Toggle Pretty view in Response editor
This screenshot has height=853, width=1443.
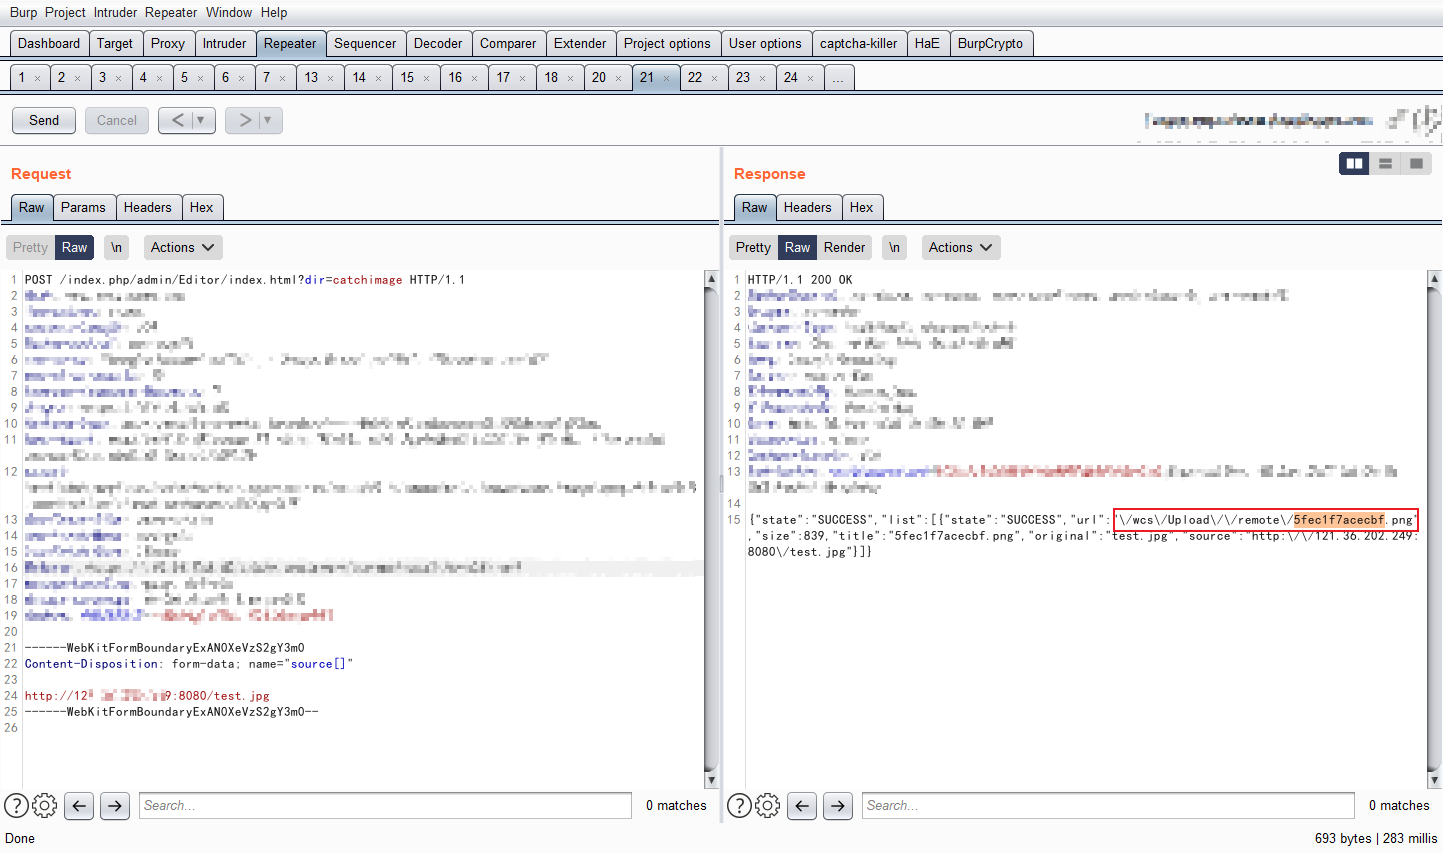(753, 247)
